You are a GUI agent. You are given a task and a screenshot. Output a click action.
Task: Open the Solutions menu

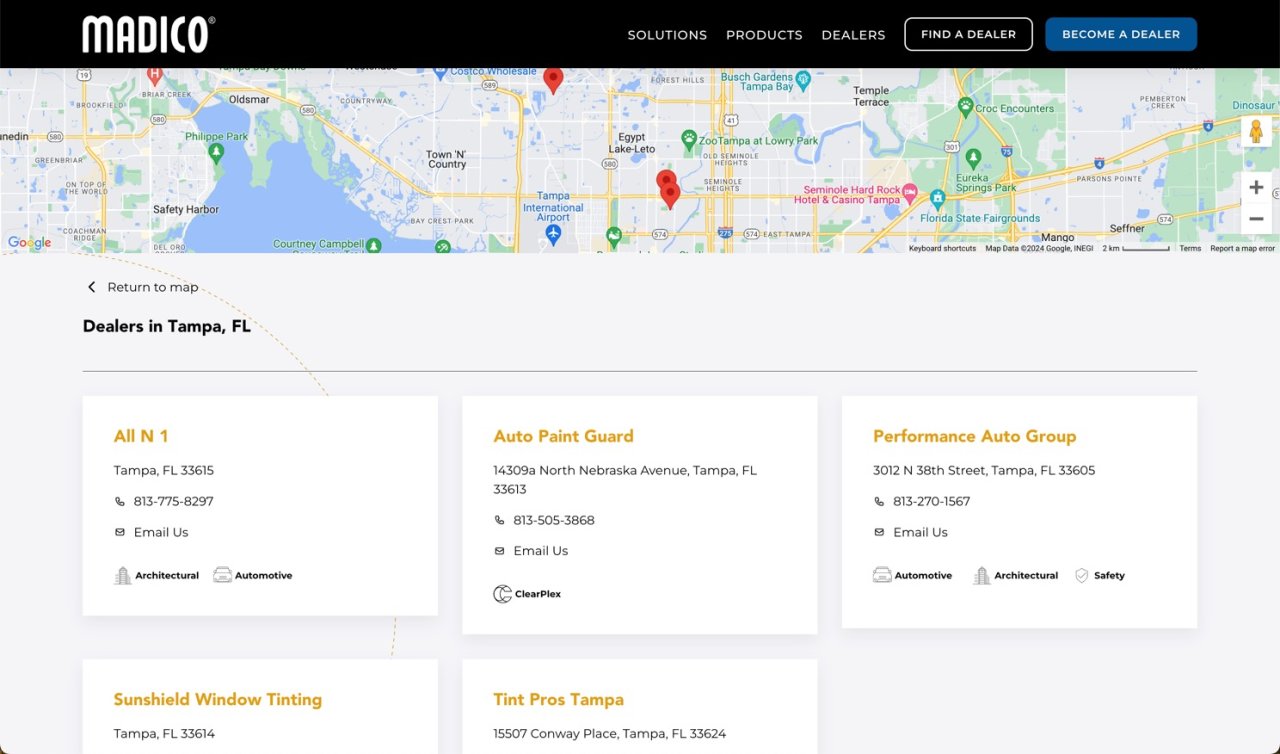tap(667, 35)
